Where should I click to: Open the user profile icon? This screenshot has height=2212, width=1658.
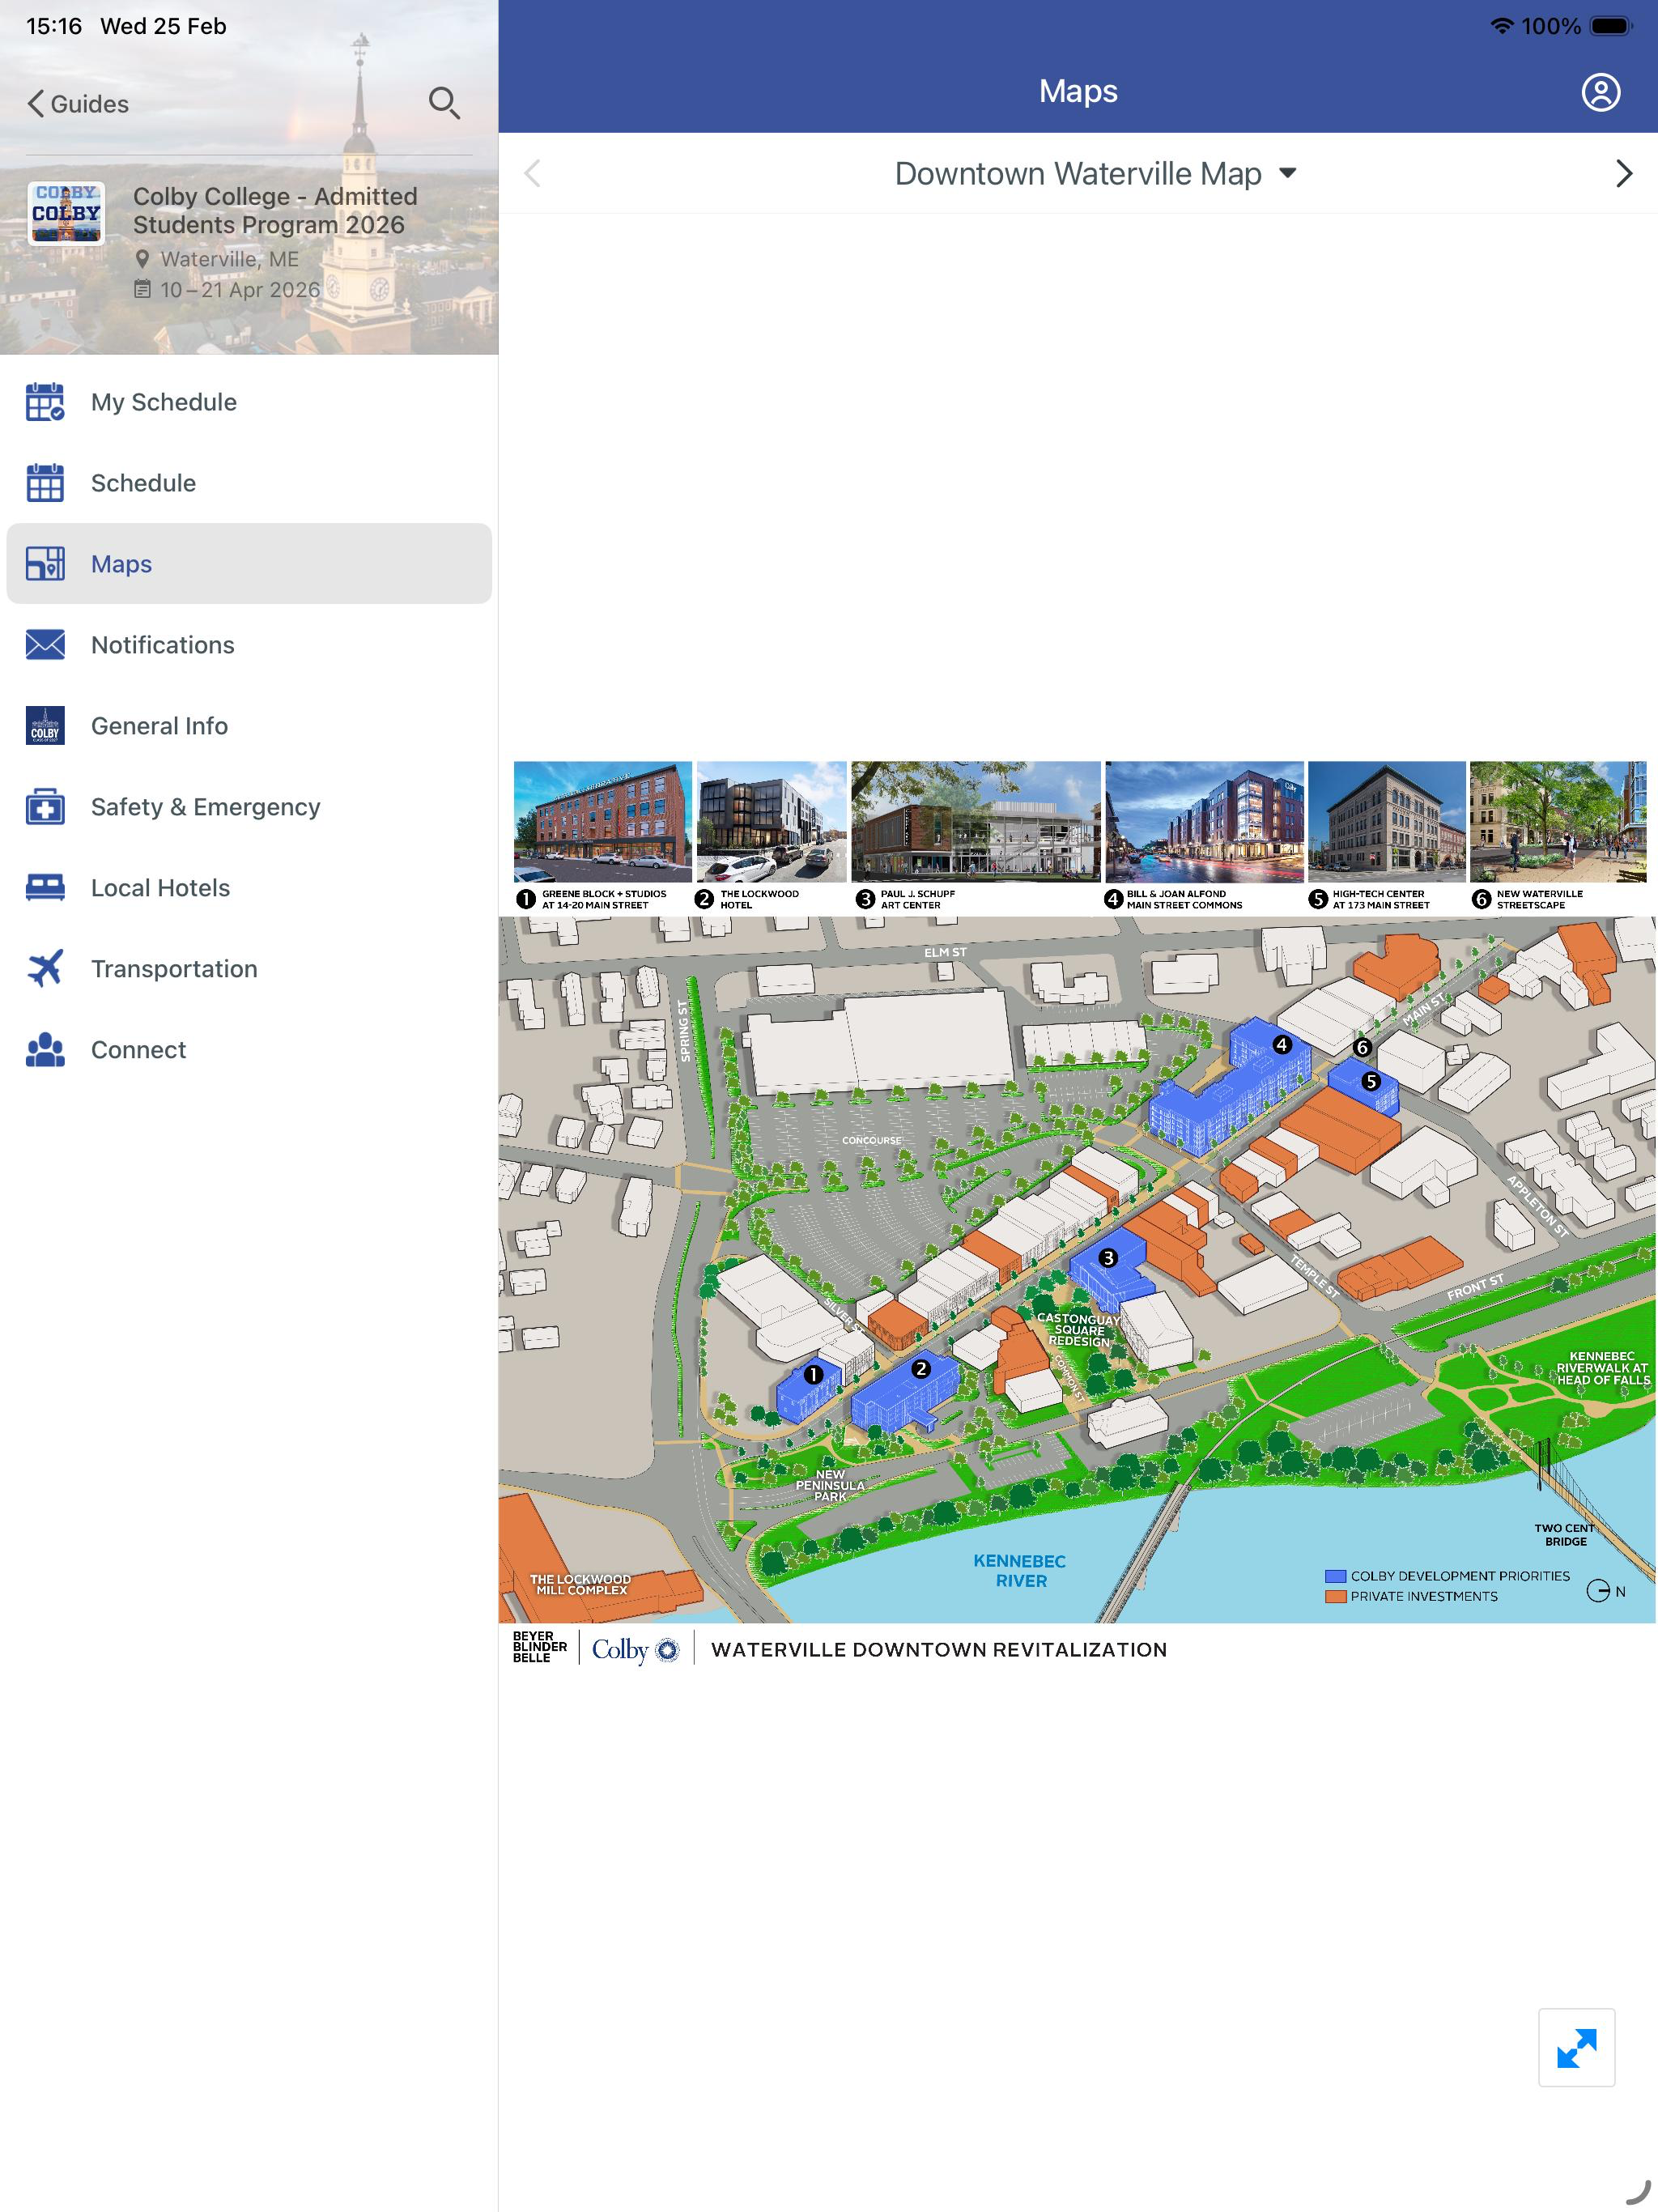[1600, 92]
